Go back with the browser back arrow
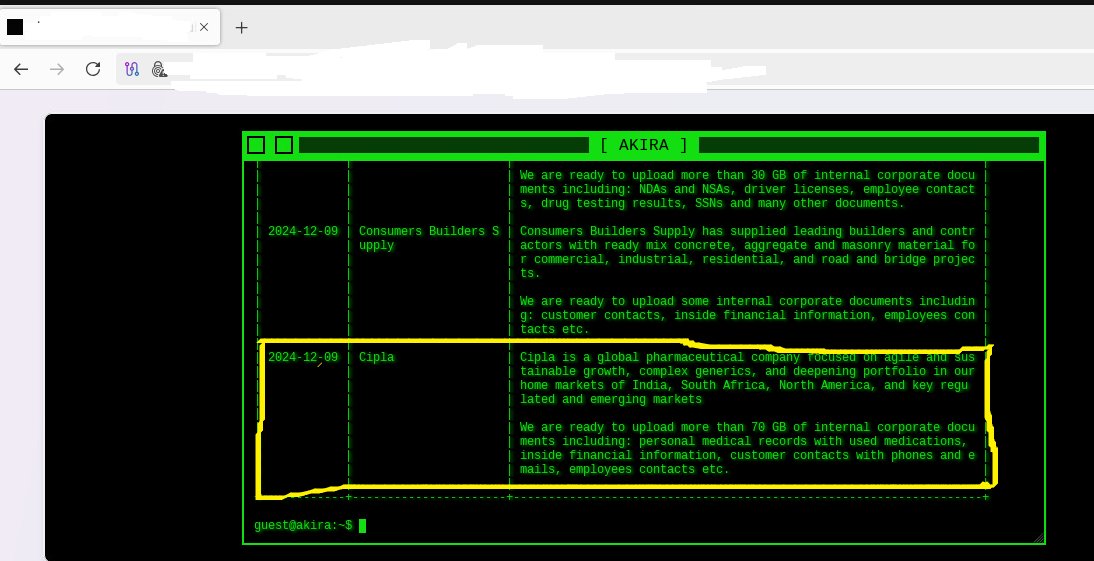1094x561 pixels. coord(21,69)
